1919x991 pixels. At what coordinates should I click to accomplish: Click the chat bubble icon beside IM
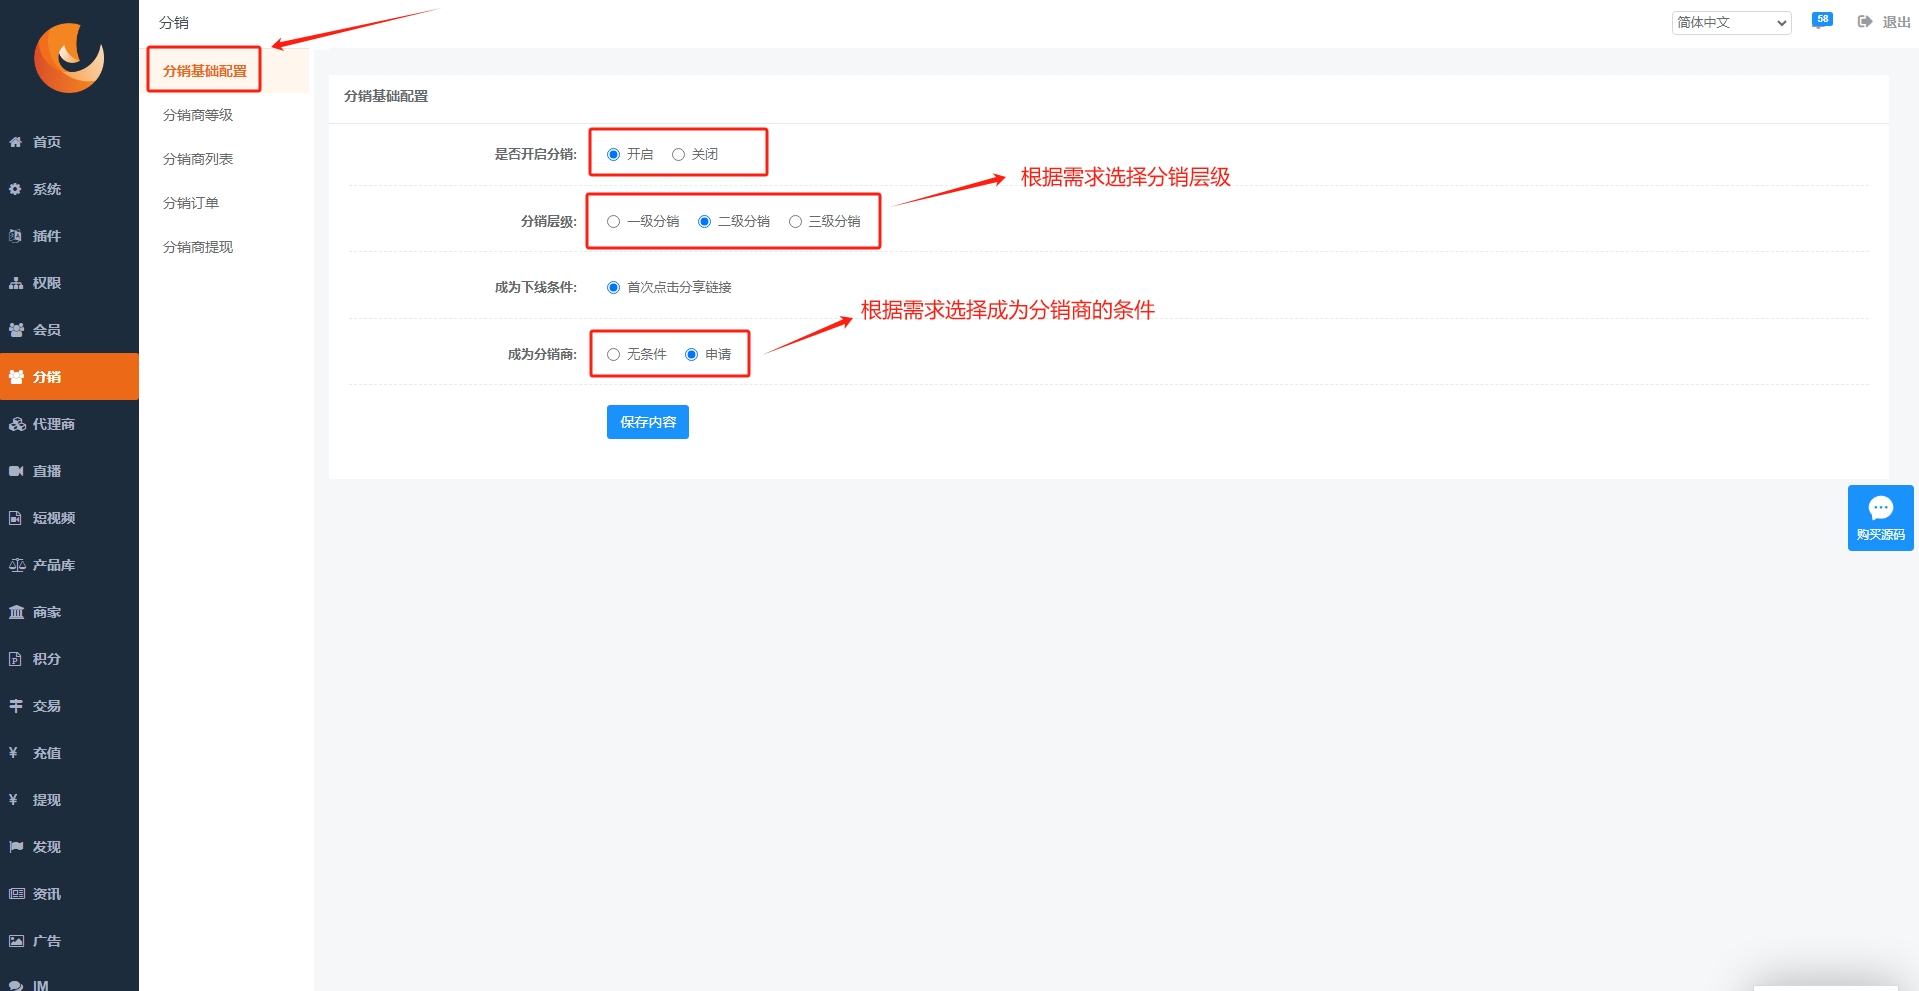tap(16, 985)
